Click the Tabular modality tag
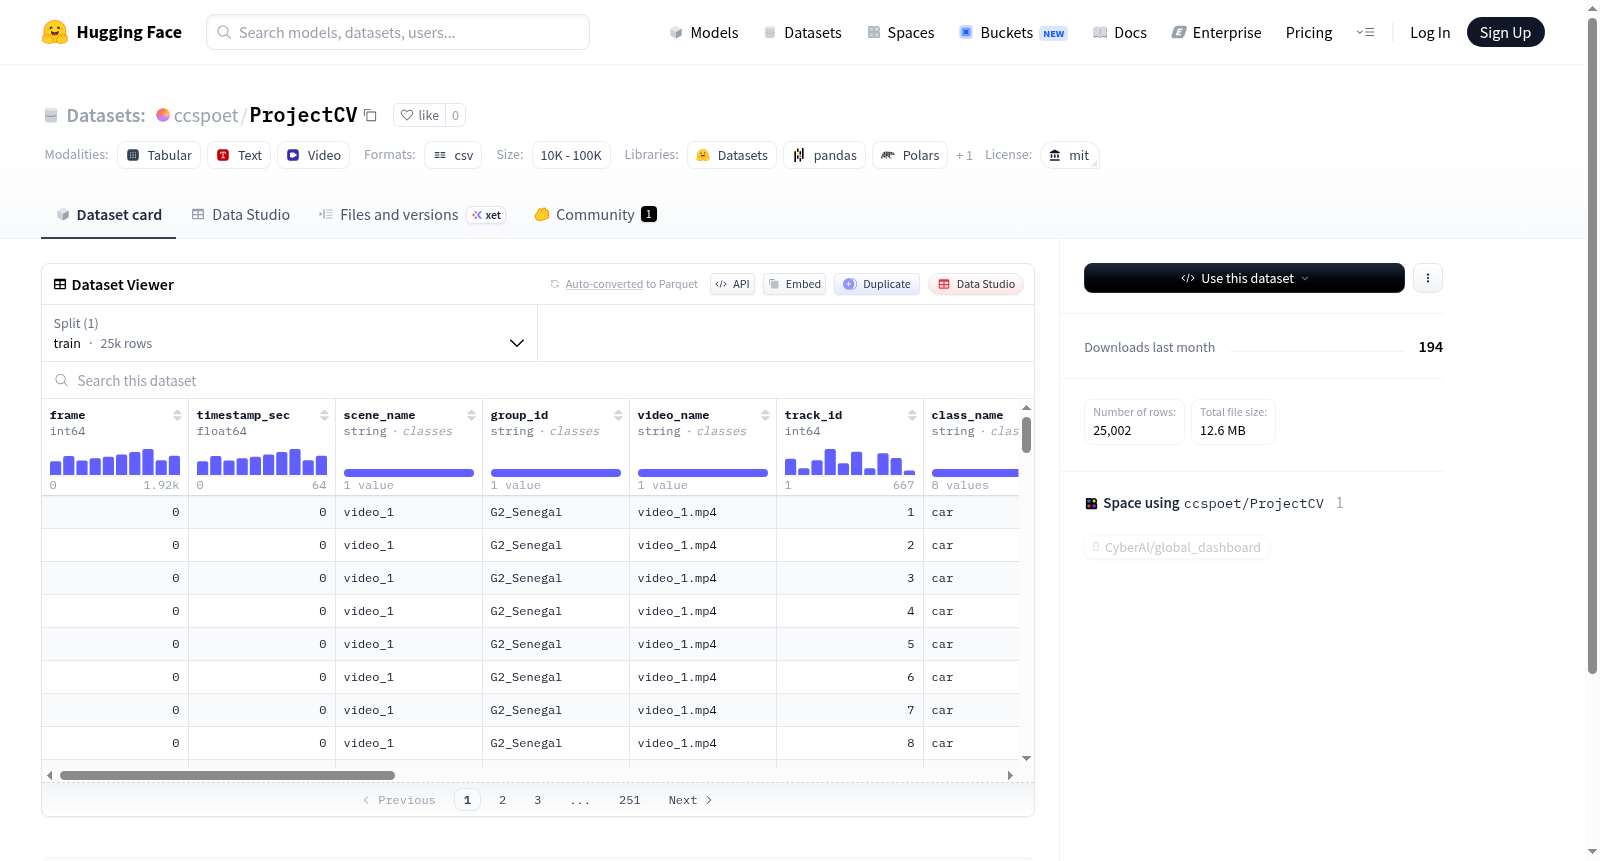The height and width of the screenshot is (861, 1600). (159, 155)
